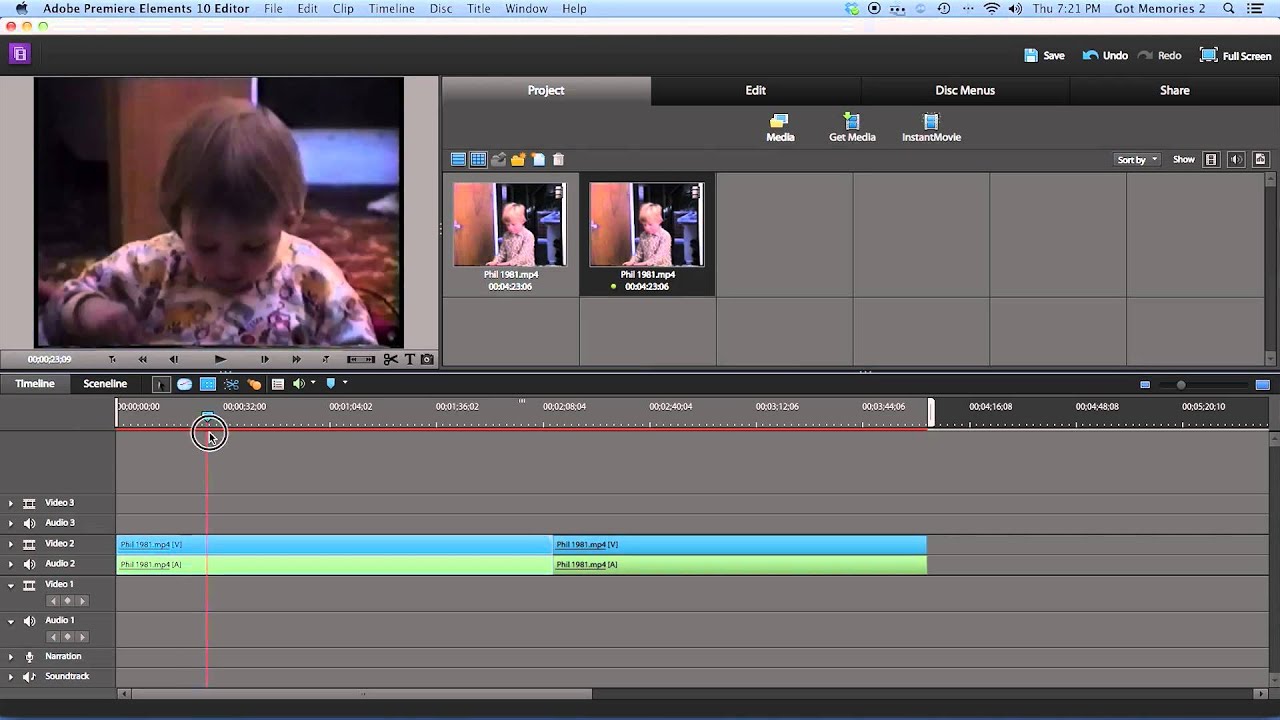This screenshot has width=1280, height=720.
Task: Fast forward the preview playback
Action: pyautogui.click(x=296, y=359)
